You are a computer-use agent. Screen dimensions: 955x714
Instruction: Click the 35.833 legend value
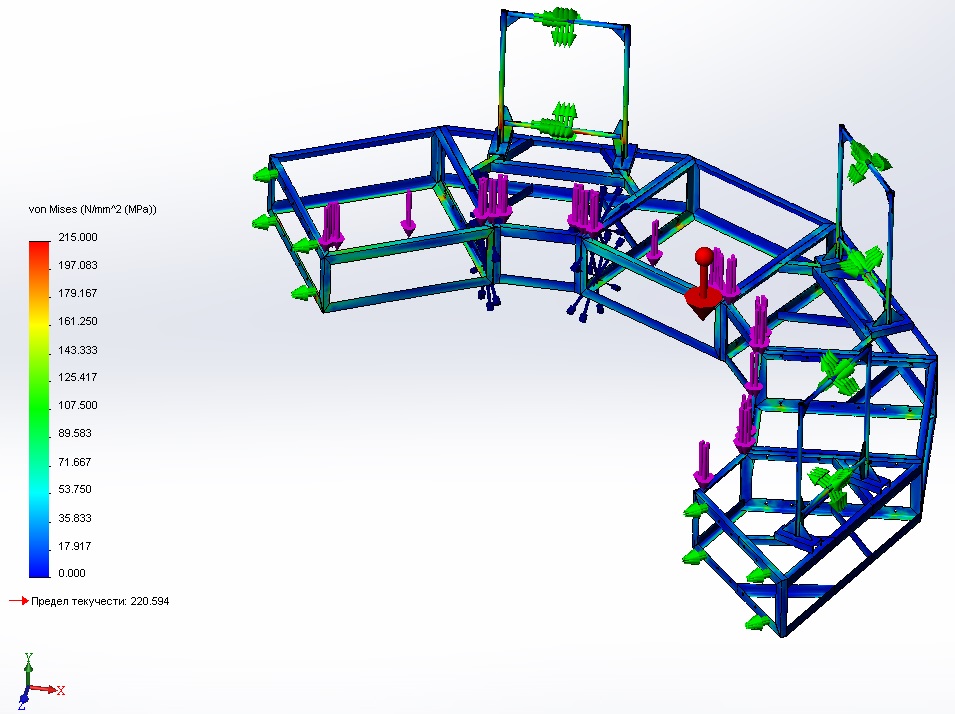click(x=74, y=518)
